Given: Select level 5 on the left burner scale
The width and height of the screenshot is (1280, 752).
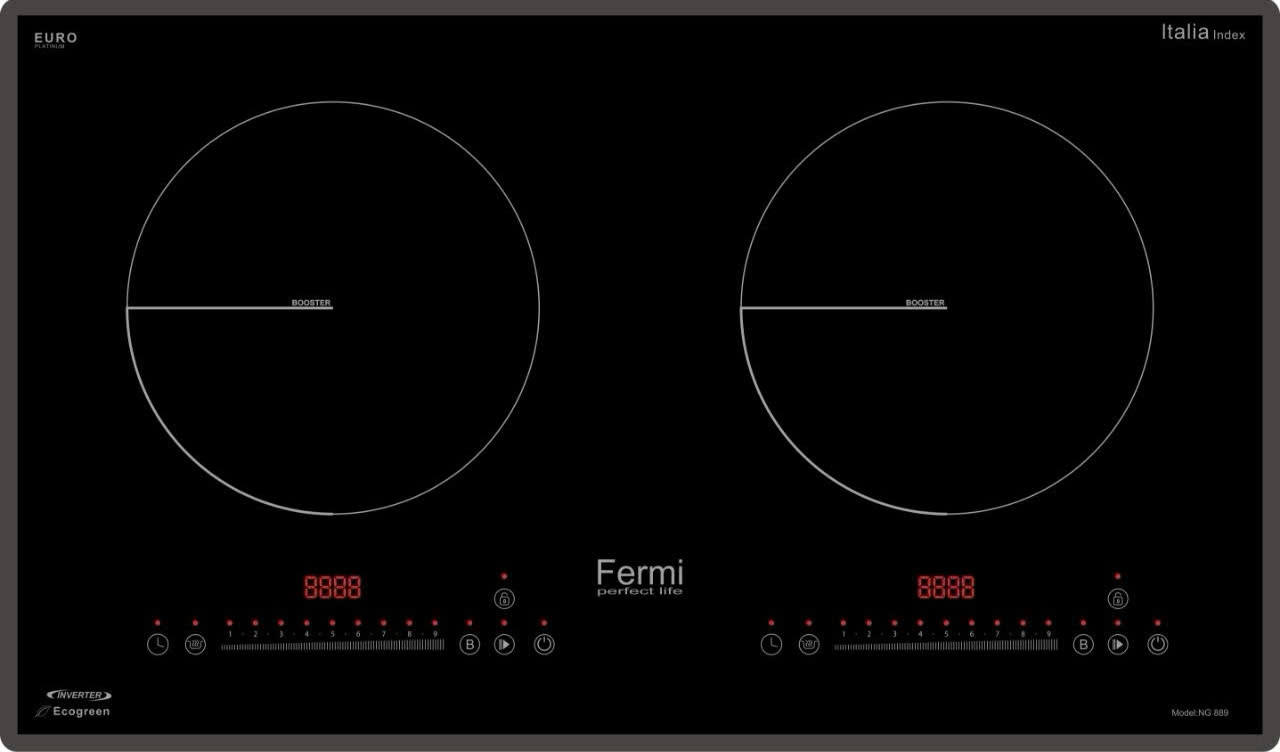Looking at the screenshot, I should click(332, 634).
